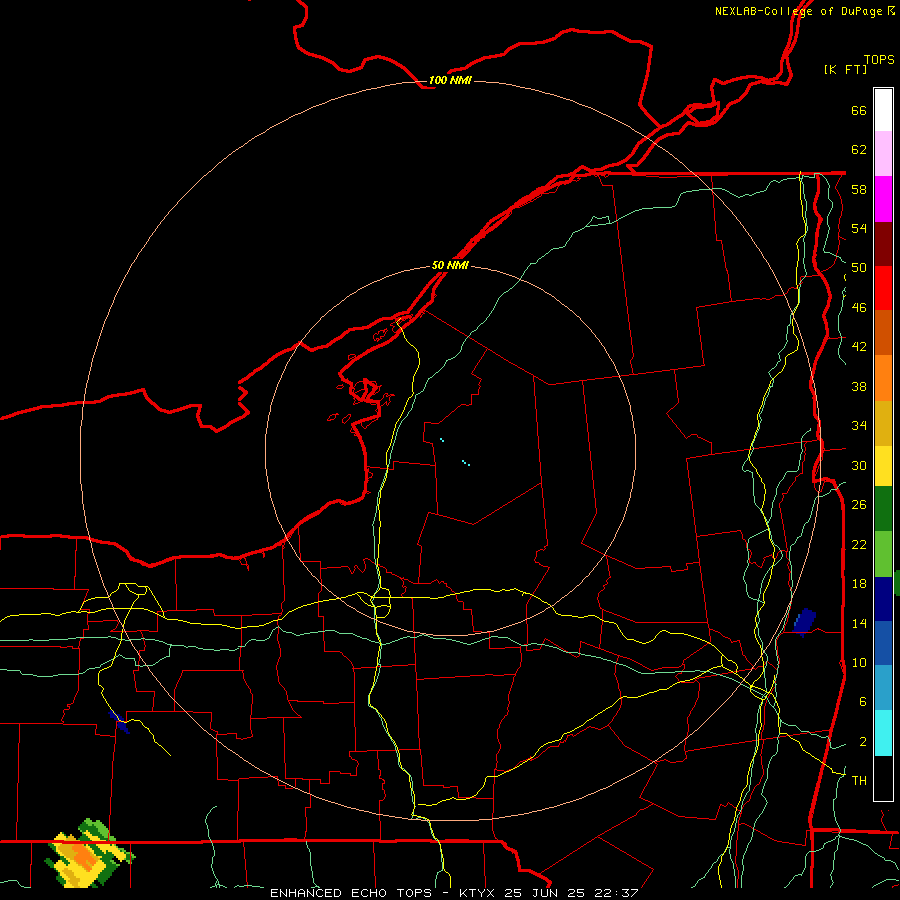Click the '26' legend value

point(859,505)
